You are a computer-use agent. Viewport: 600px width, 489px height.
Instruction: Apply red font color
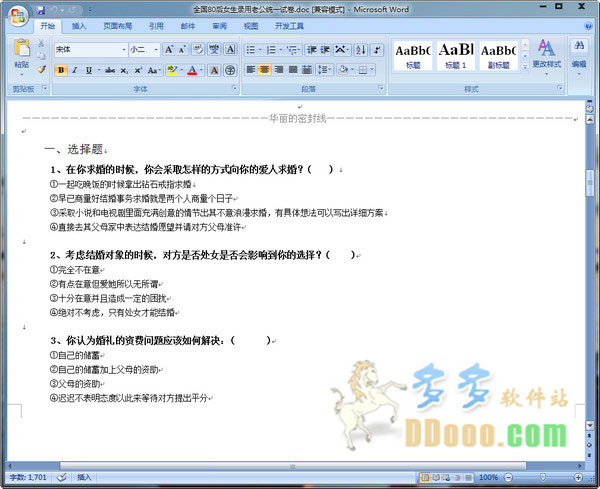192,70
